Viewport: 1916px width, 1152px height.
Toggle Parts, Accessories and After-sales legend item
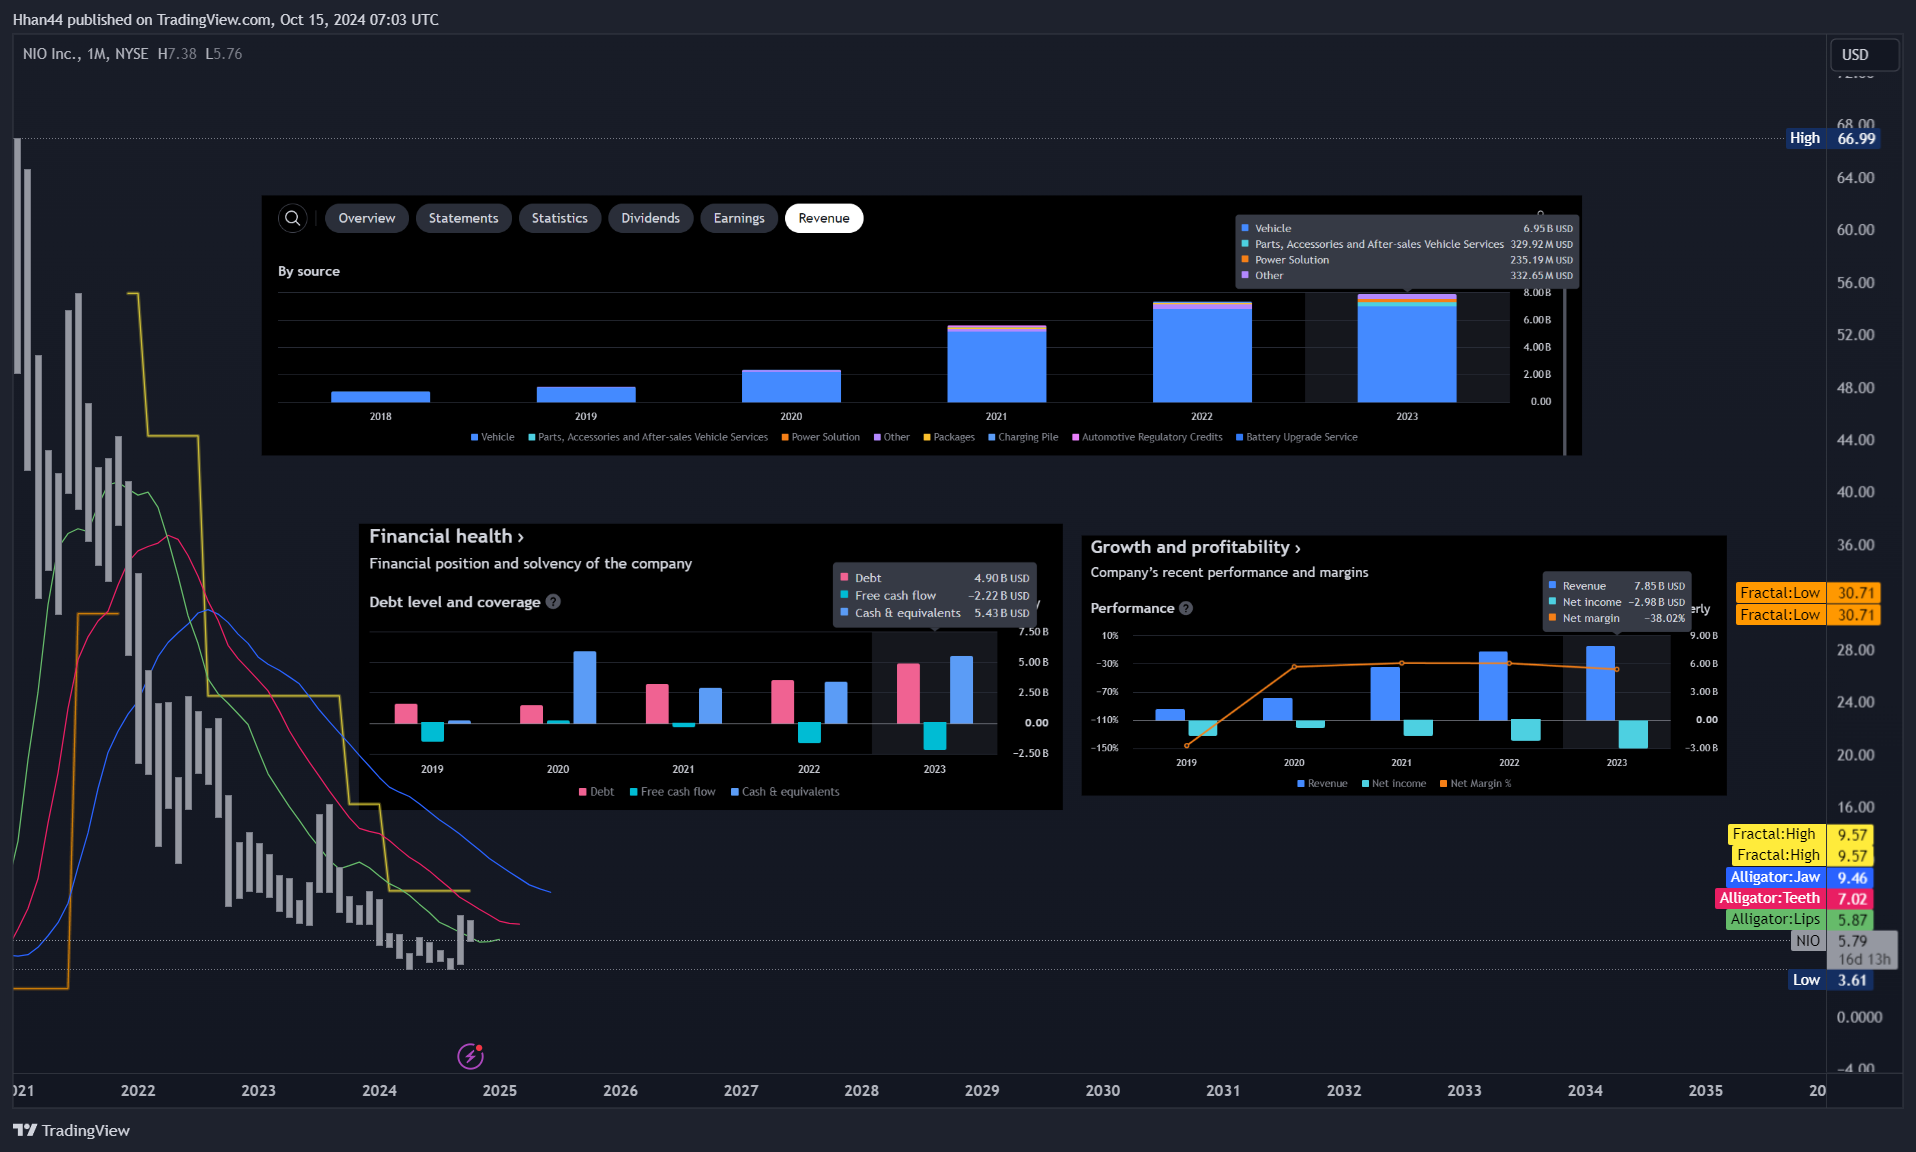point(648,437)
